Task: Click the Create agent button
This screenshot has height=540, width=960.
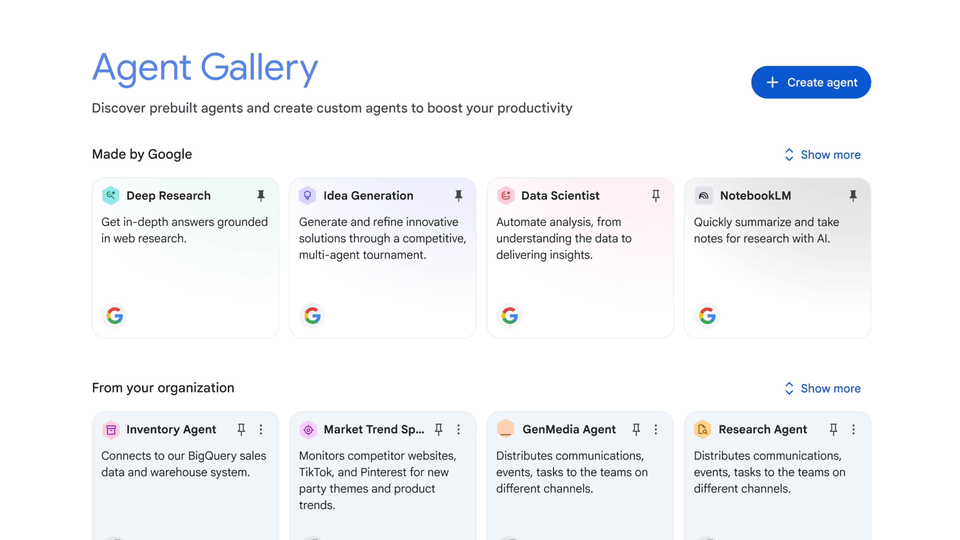Action: (x=811, y=82)
